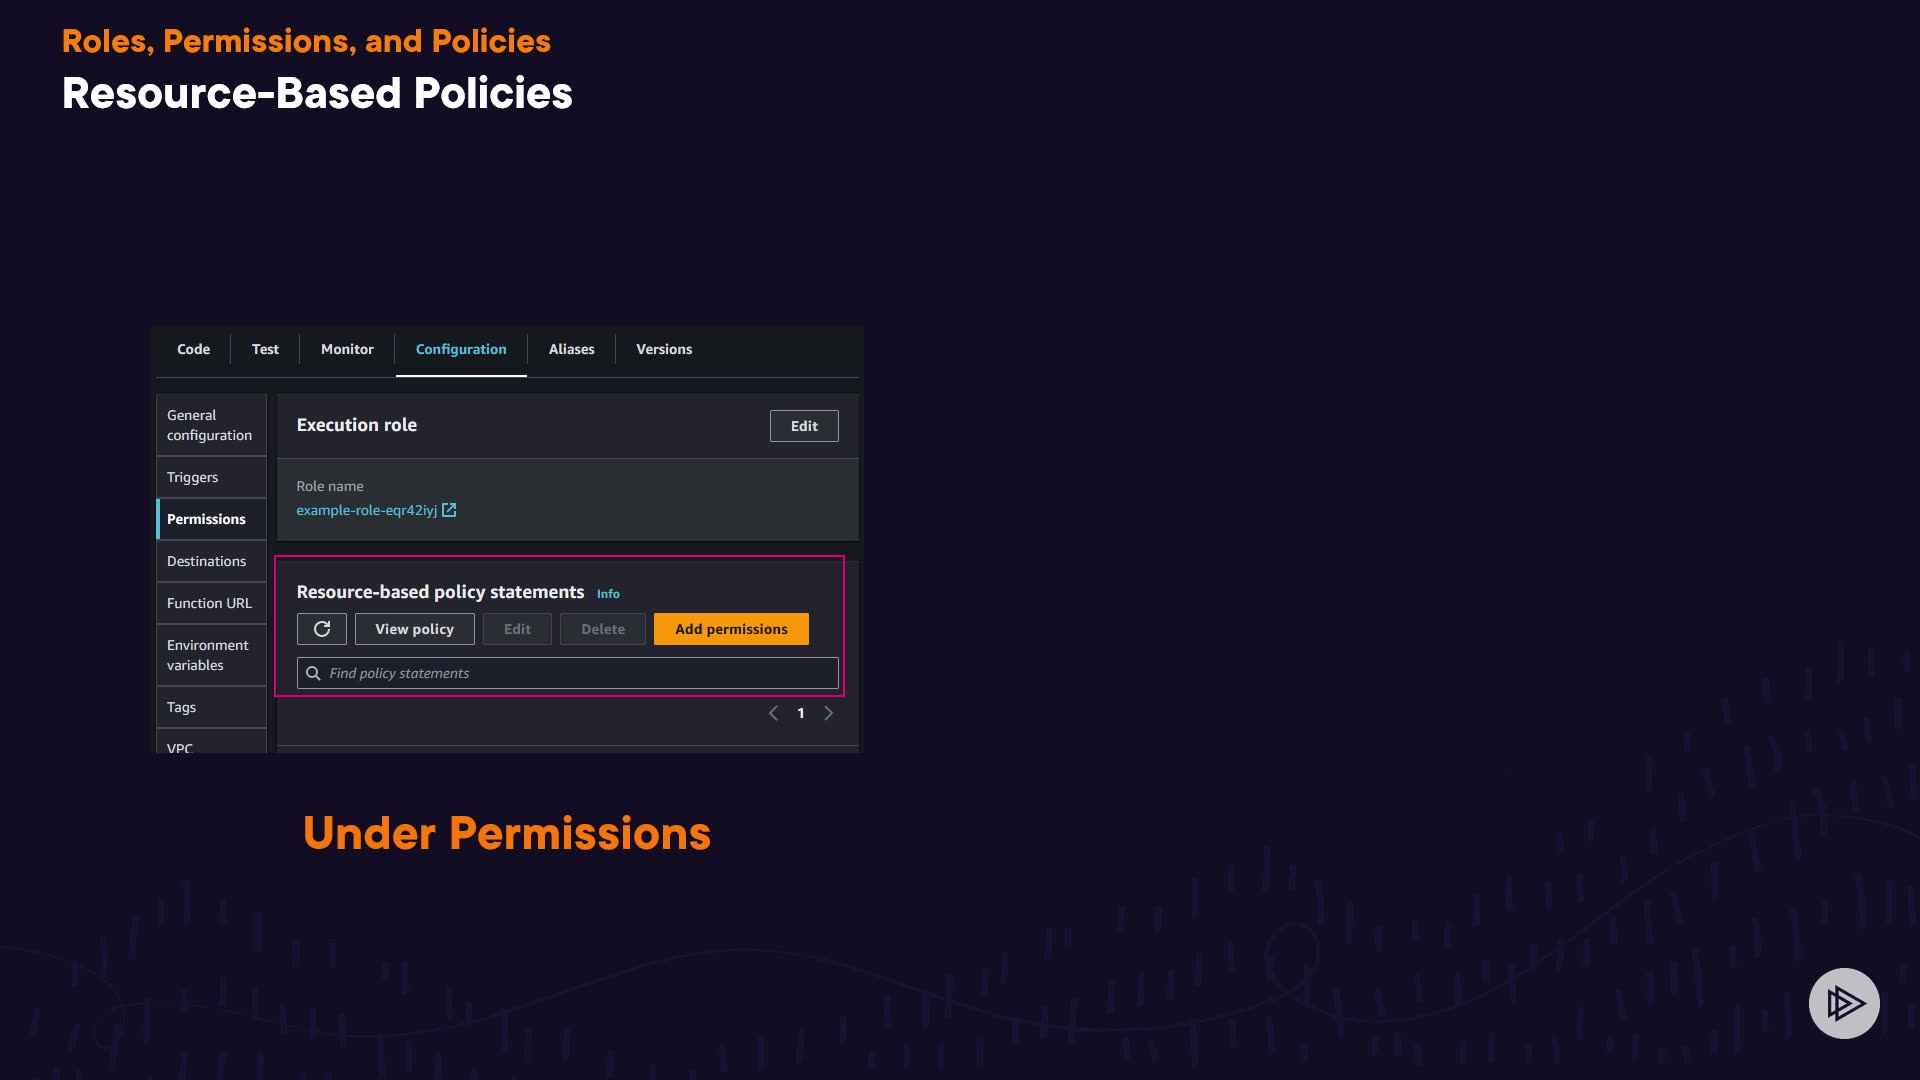Switch to the Code tab
1920x1080 pixels.
point(193,349)
